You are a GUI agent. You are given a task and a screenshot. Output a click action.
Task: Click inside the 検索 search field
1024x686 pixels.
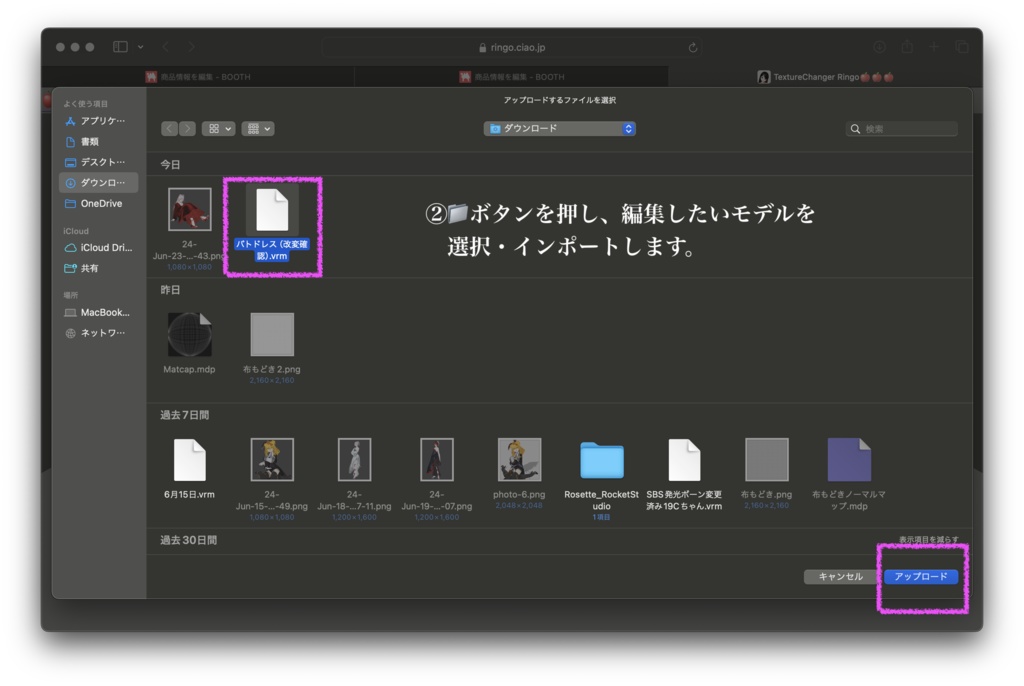[x=900, y=128]
